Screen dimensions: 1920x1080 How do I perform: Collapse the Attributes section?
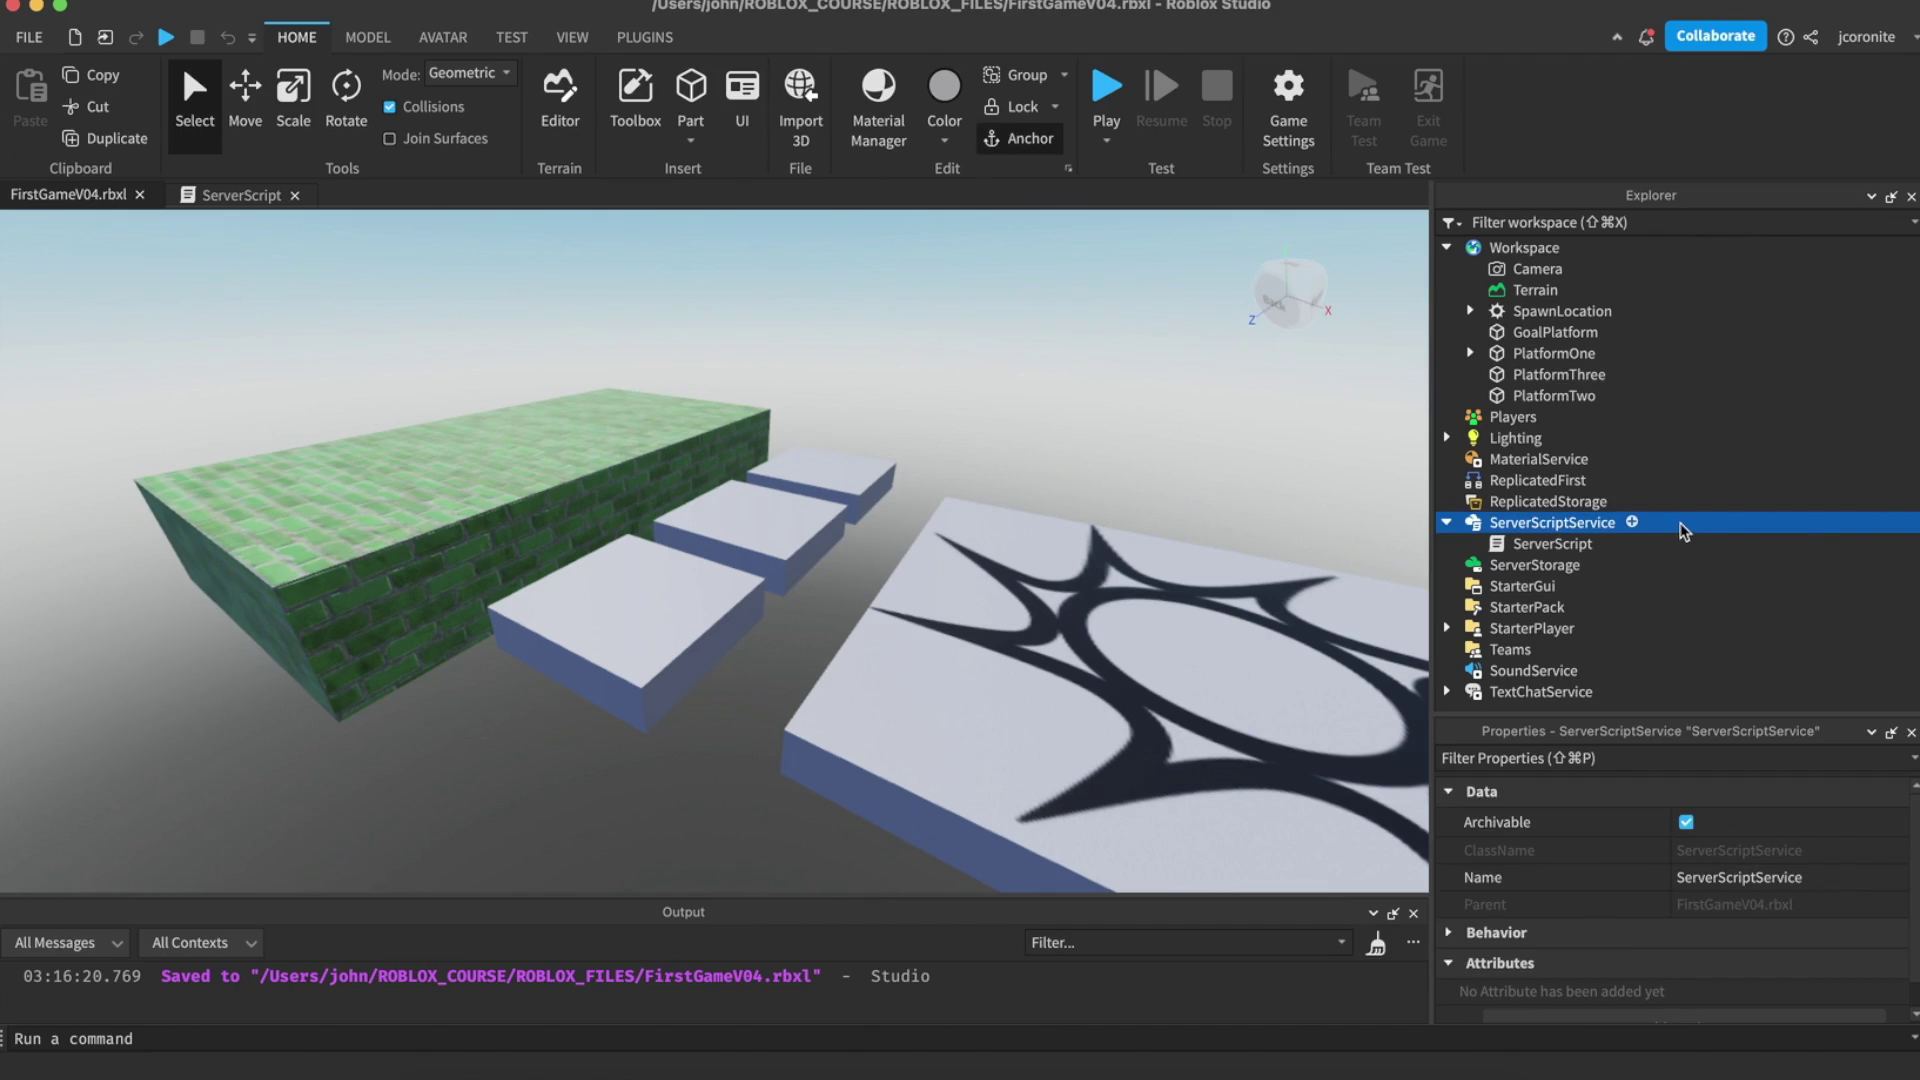(x=1448, y=963)
